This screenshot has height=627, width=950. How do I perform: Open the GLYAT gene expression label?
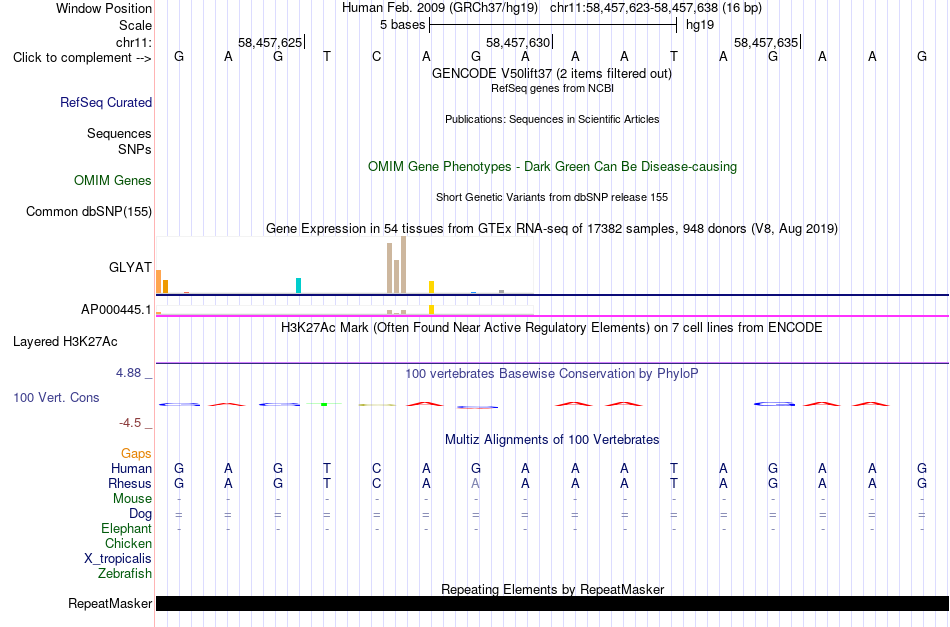130,267
